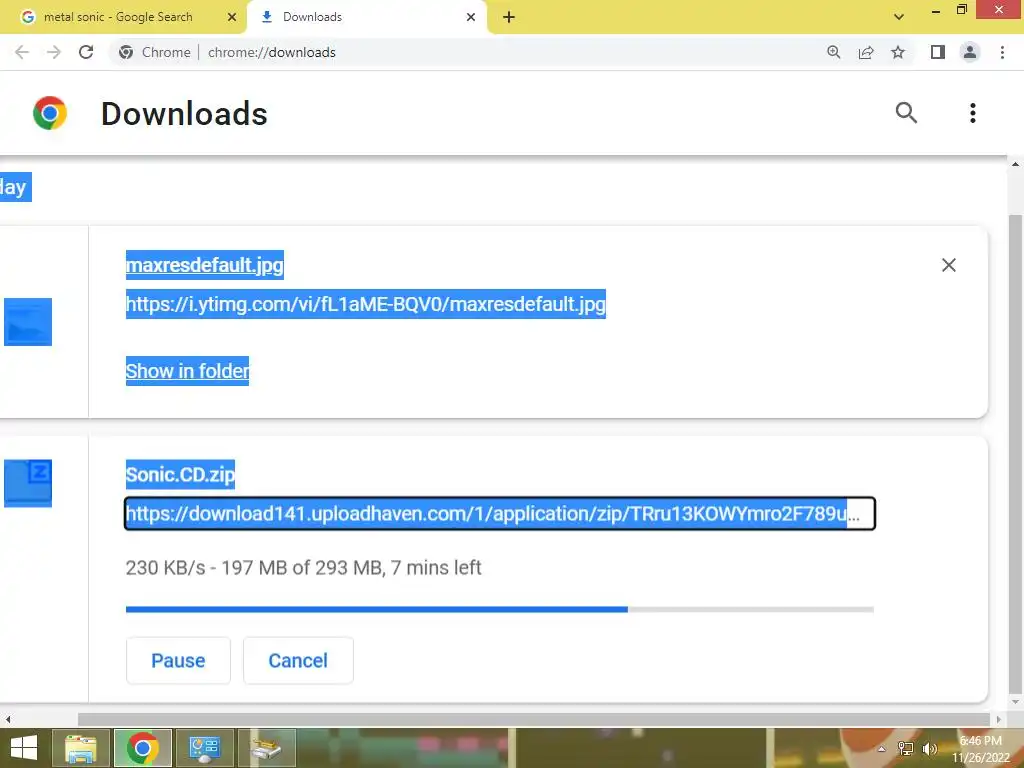Expand the tab search dropdown arrow
Screen dimensions: 1024x768
point(899,17)
